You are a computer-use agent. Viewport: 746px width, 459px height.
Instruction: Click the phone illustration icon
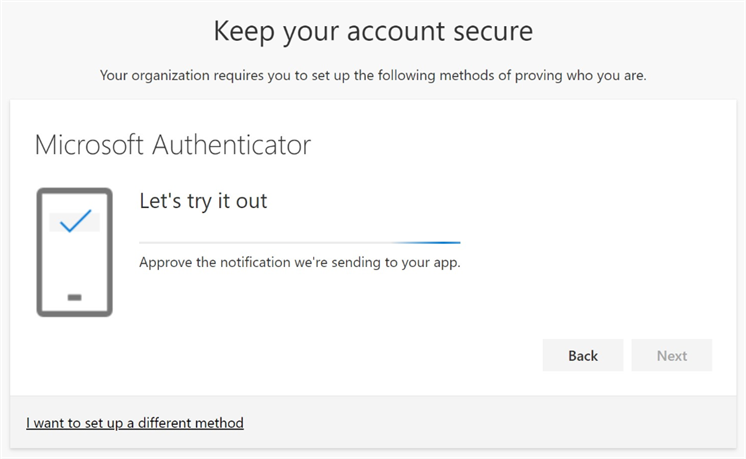74,252
